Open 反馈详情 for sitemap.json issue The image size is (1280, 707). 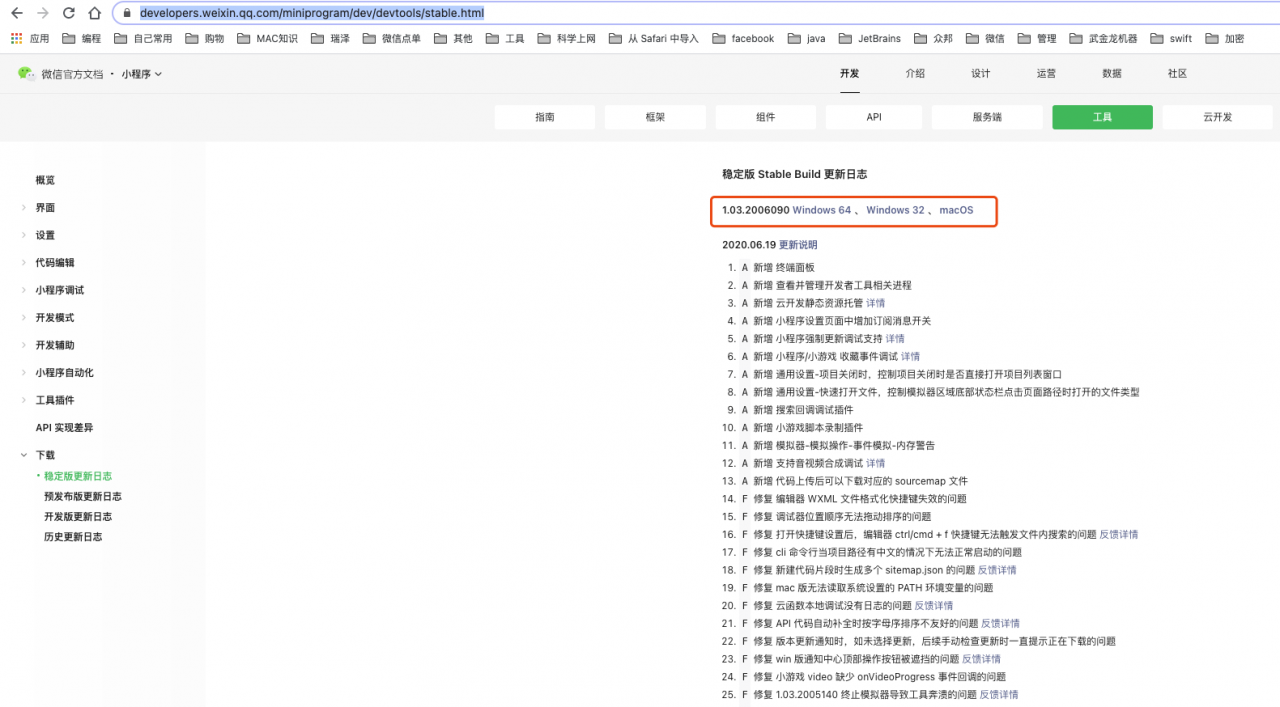(997, 570)
